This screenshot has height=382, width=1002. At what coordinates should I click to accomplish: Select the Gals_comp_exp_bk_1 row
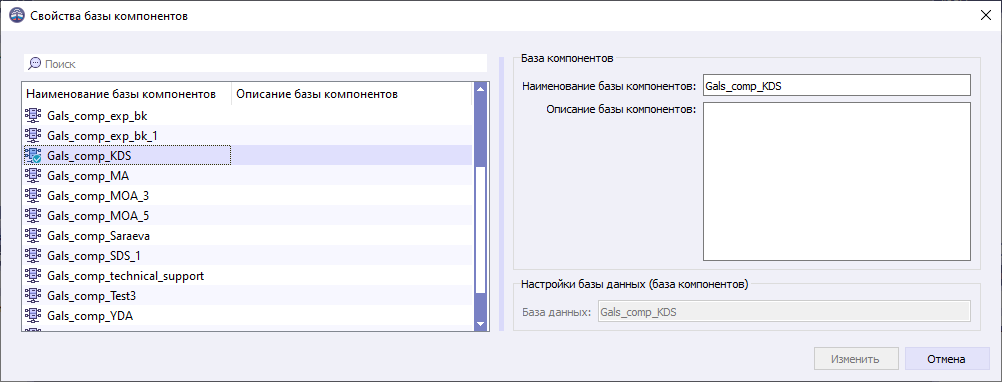point(247,135)
